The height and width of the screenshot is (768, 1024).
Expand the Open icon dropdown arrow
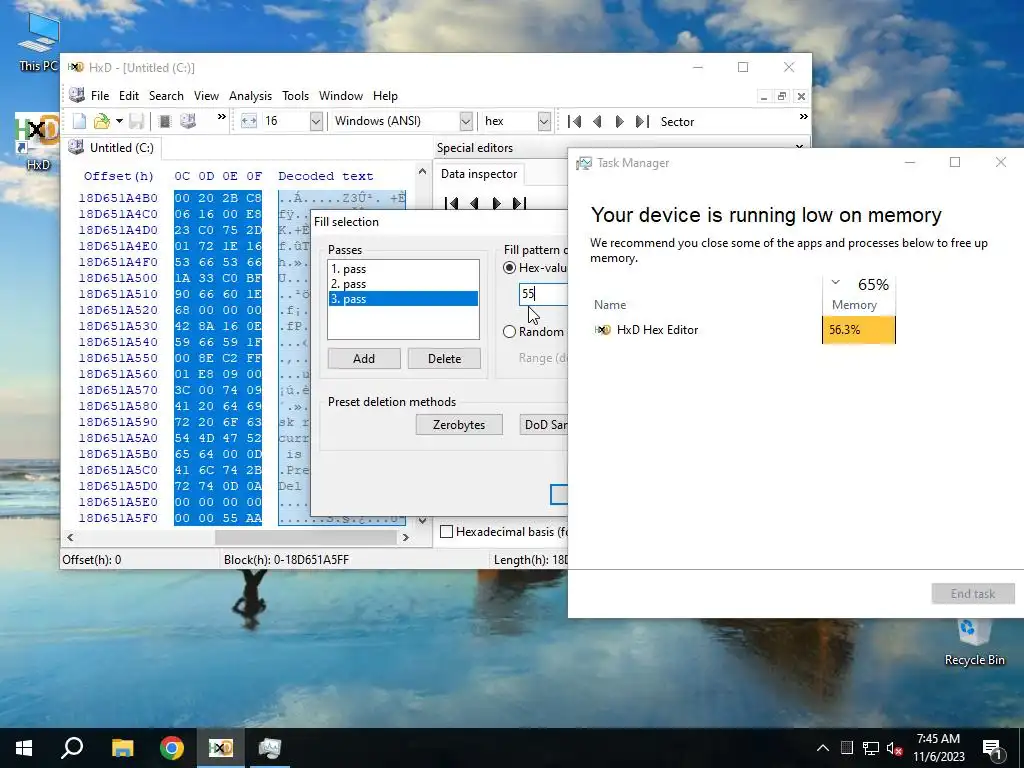(x=119, y=121)
